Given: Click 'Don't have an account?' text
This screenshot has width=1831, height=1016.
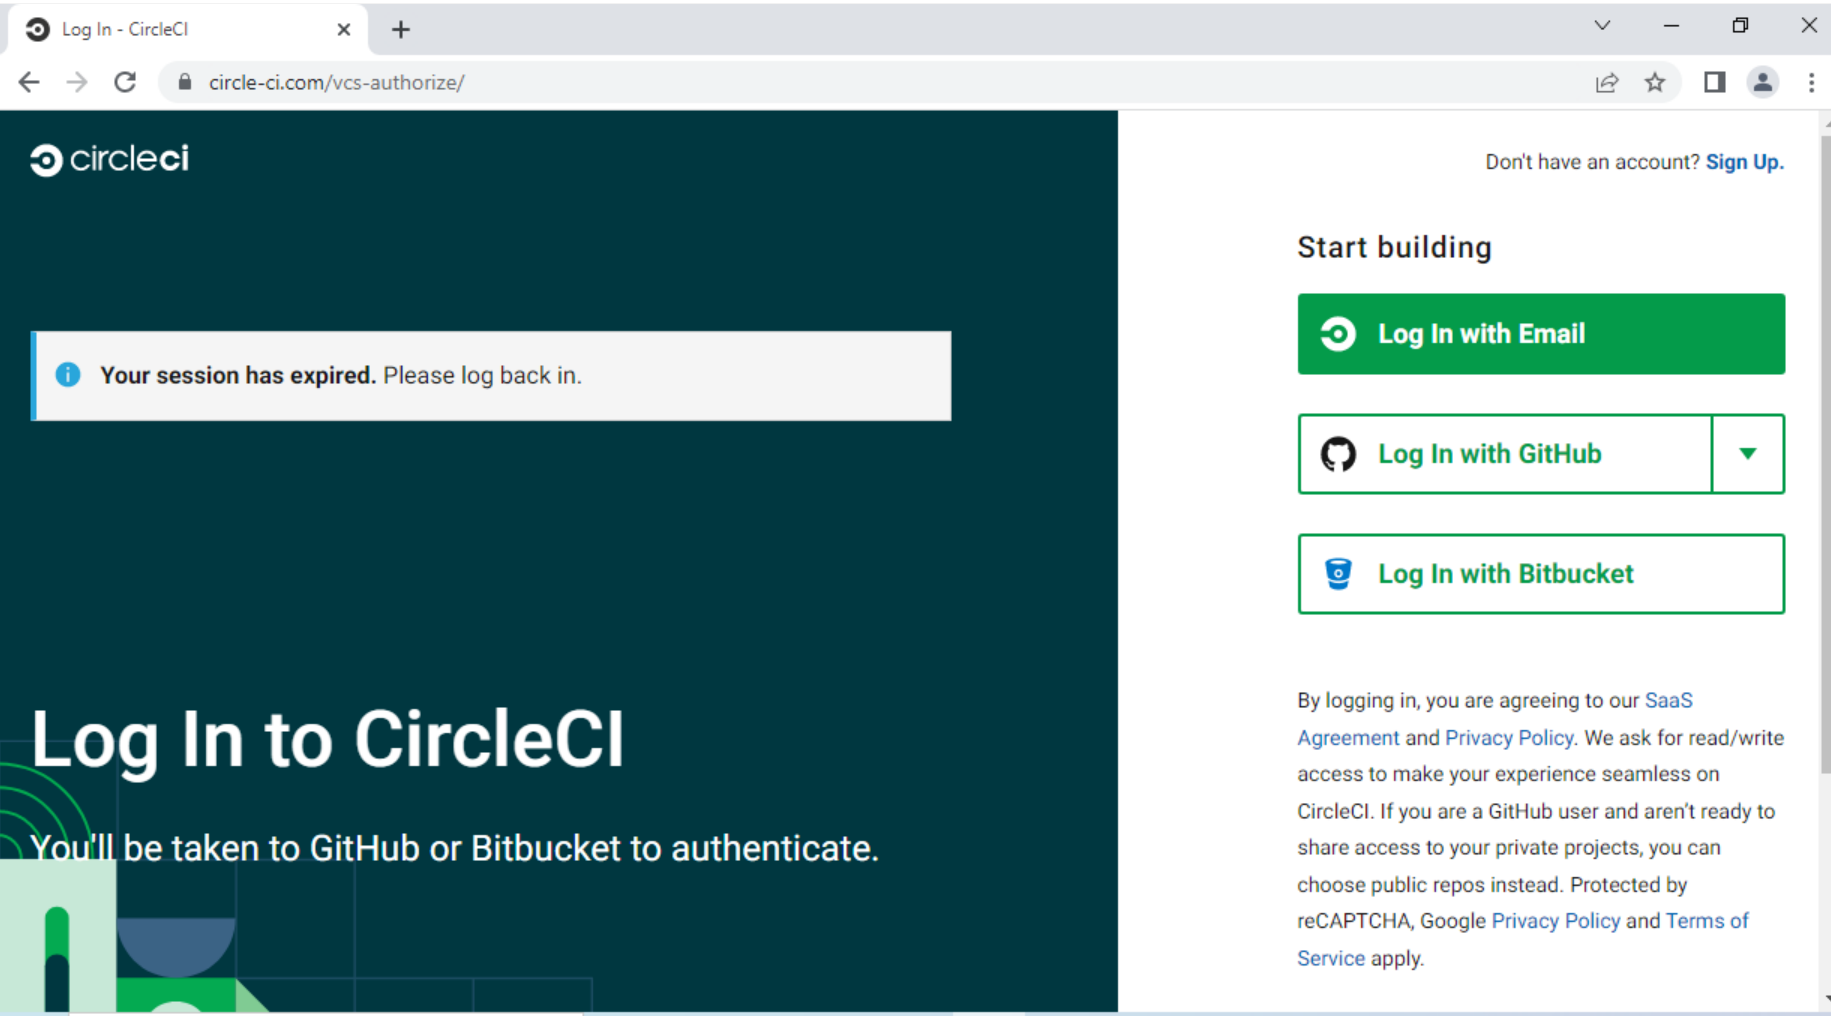Looking at the screenshot, I should pyautogui.click(x=1592, y=162).
